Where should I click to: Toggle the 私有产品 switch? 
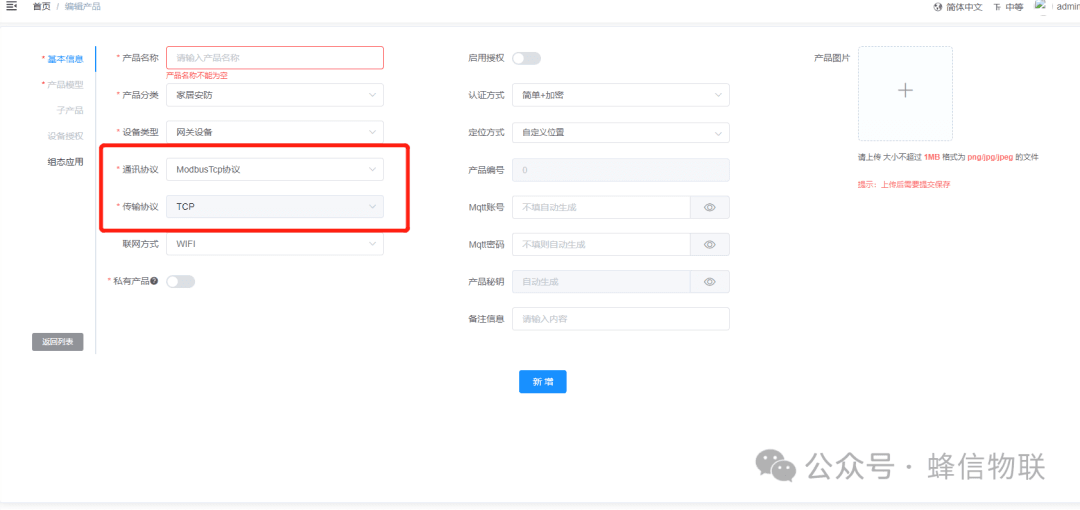point(180,281)
